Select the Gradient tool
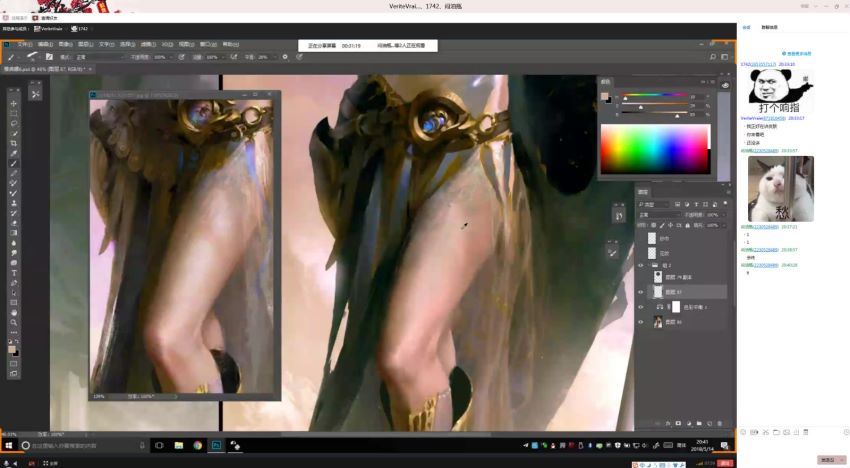 [14, 233]
